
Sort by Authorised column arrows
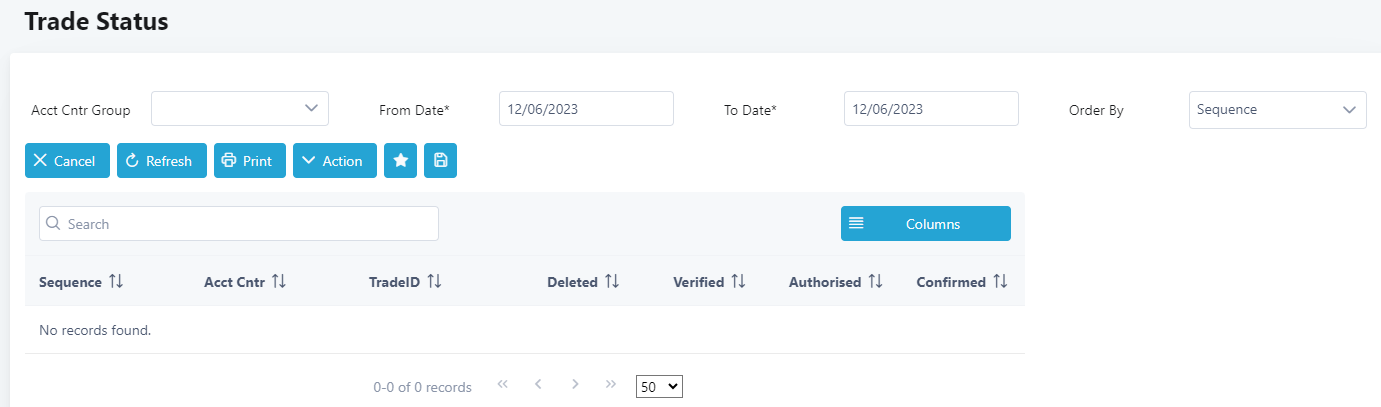coord(875,282)
